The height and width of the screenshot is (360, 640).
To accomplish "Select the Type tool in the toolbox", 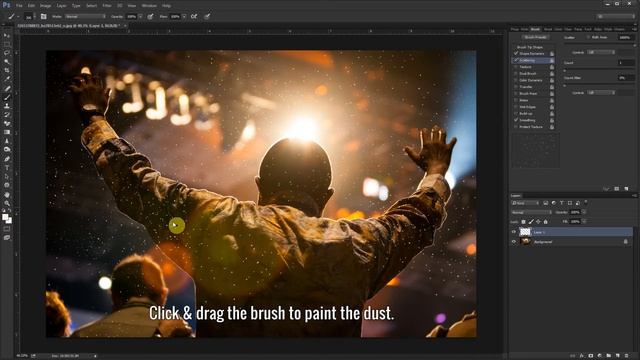I will pyautogui.click(x=7, y=168).
